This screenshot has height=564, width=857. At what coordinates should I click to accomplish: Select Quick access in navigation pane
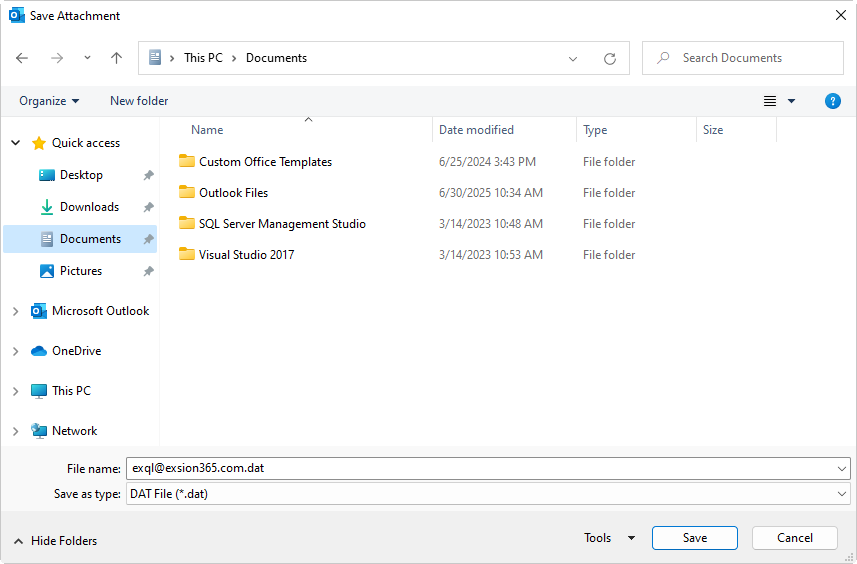(86, 143)
